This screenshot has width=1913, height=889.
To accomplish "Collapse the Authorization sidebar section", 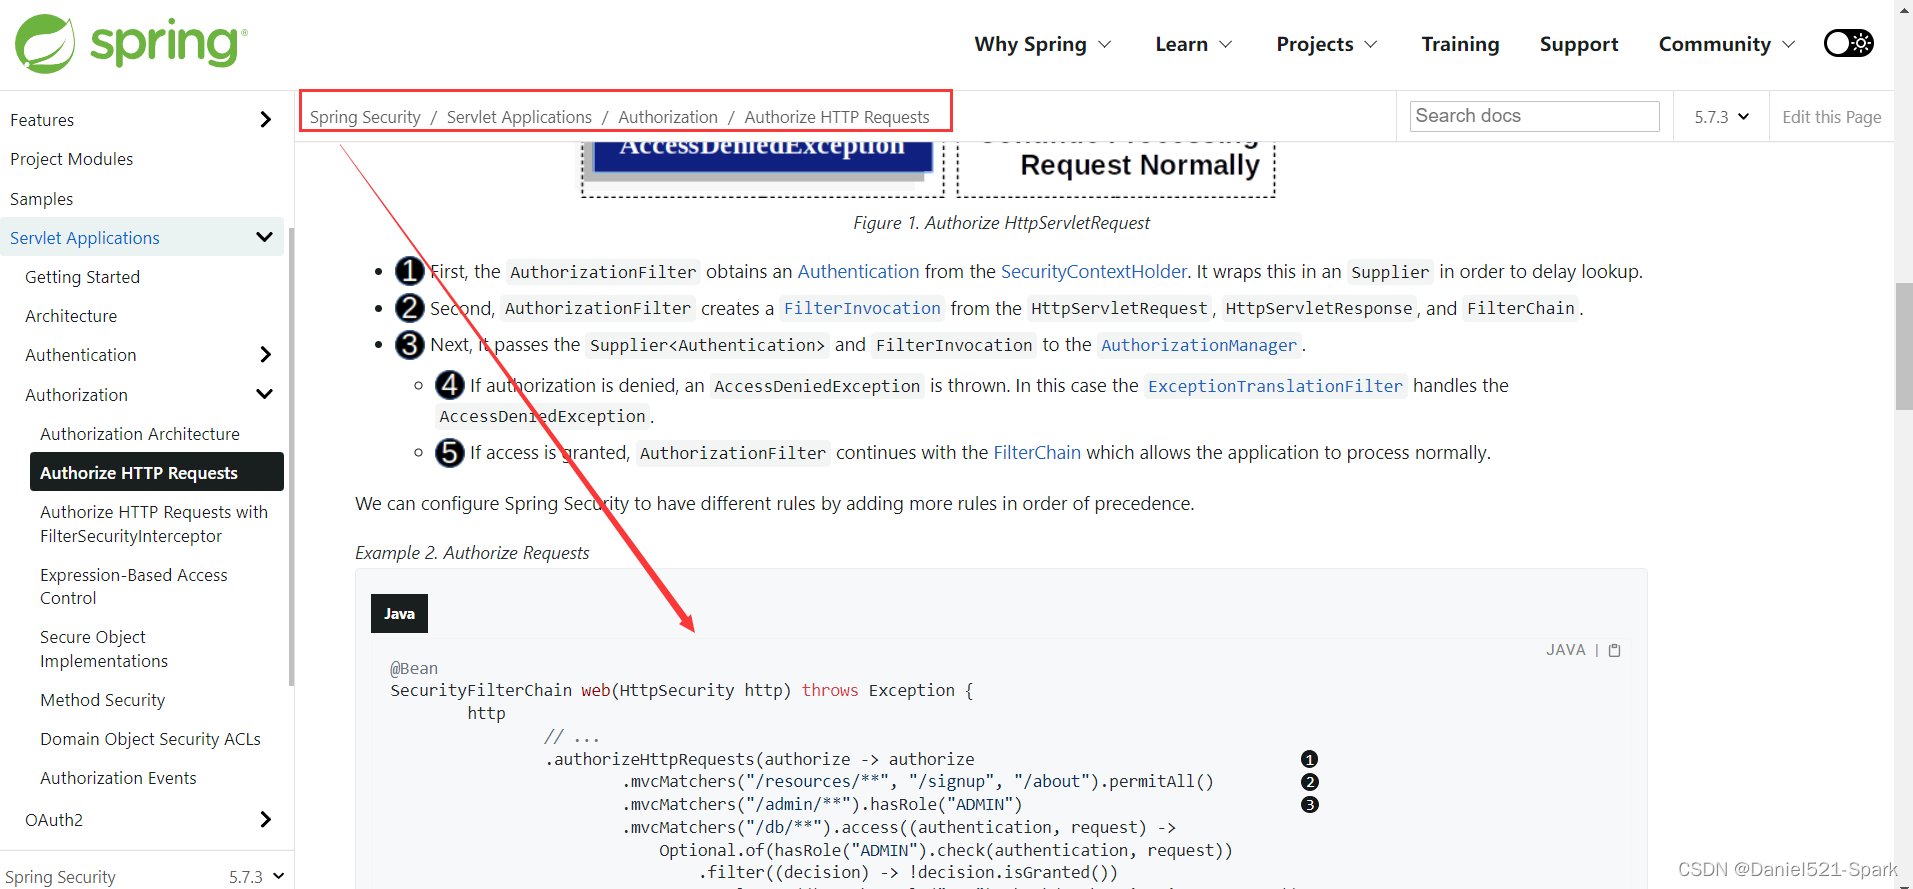I will [264, 394].
